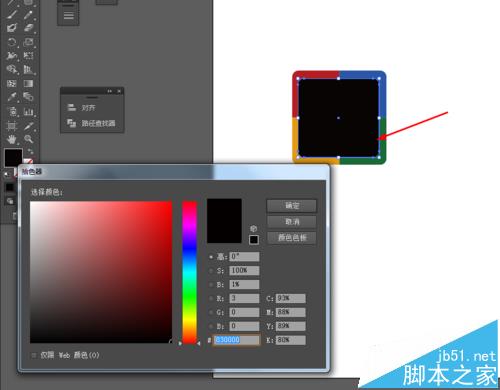Click the M field showing 88%

click(x=290, y=312)
